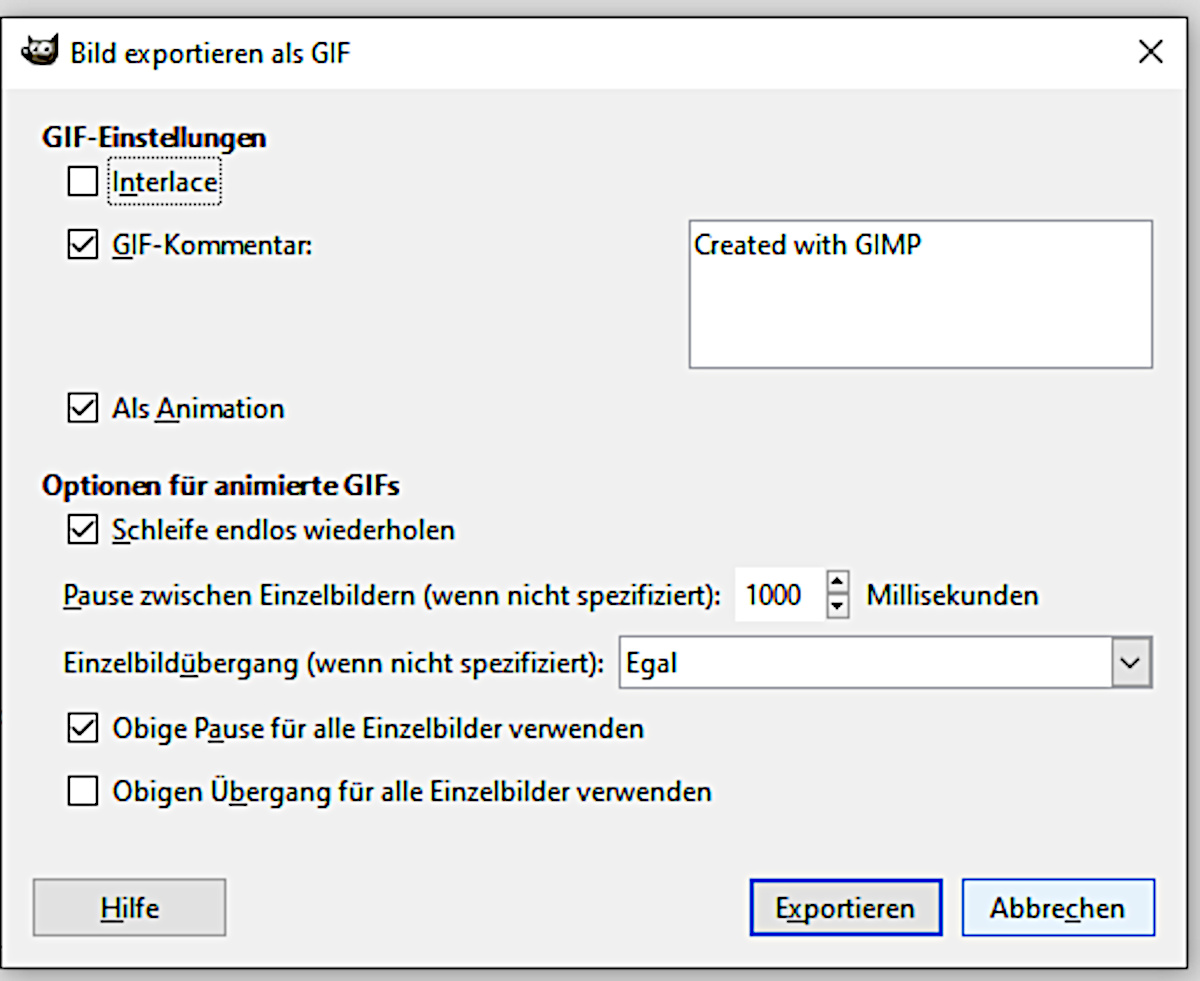Click the GIMP Wilber icon in title bar

[41, 51]
